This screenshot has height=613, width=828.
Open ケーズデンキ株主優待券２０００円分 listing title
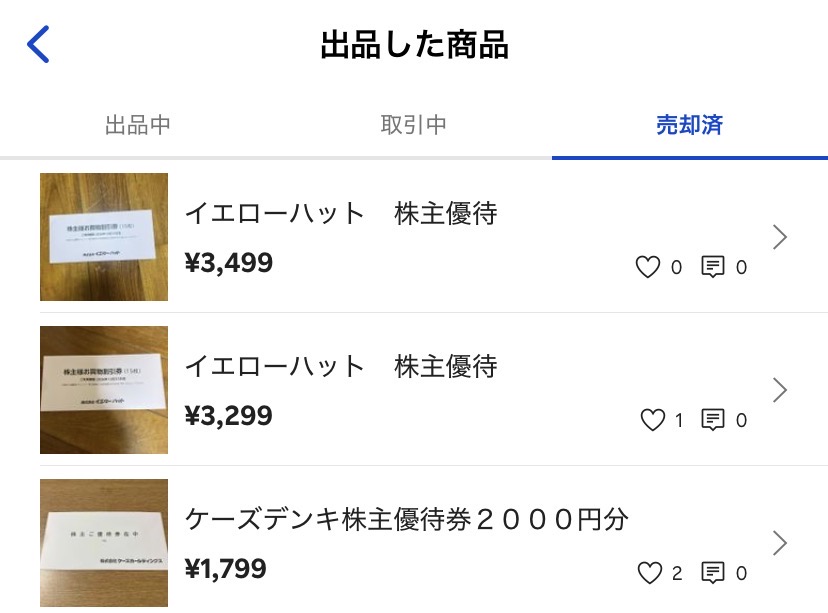click(x=407, y=520)
